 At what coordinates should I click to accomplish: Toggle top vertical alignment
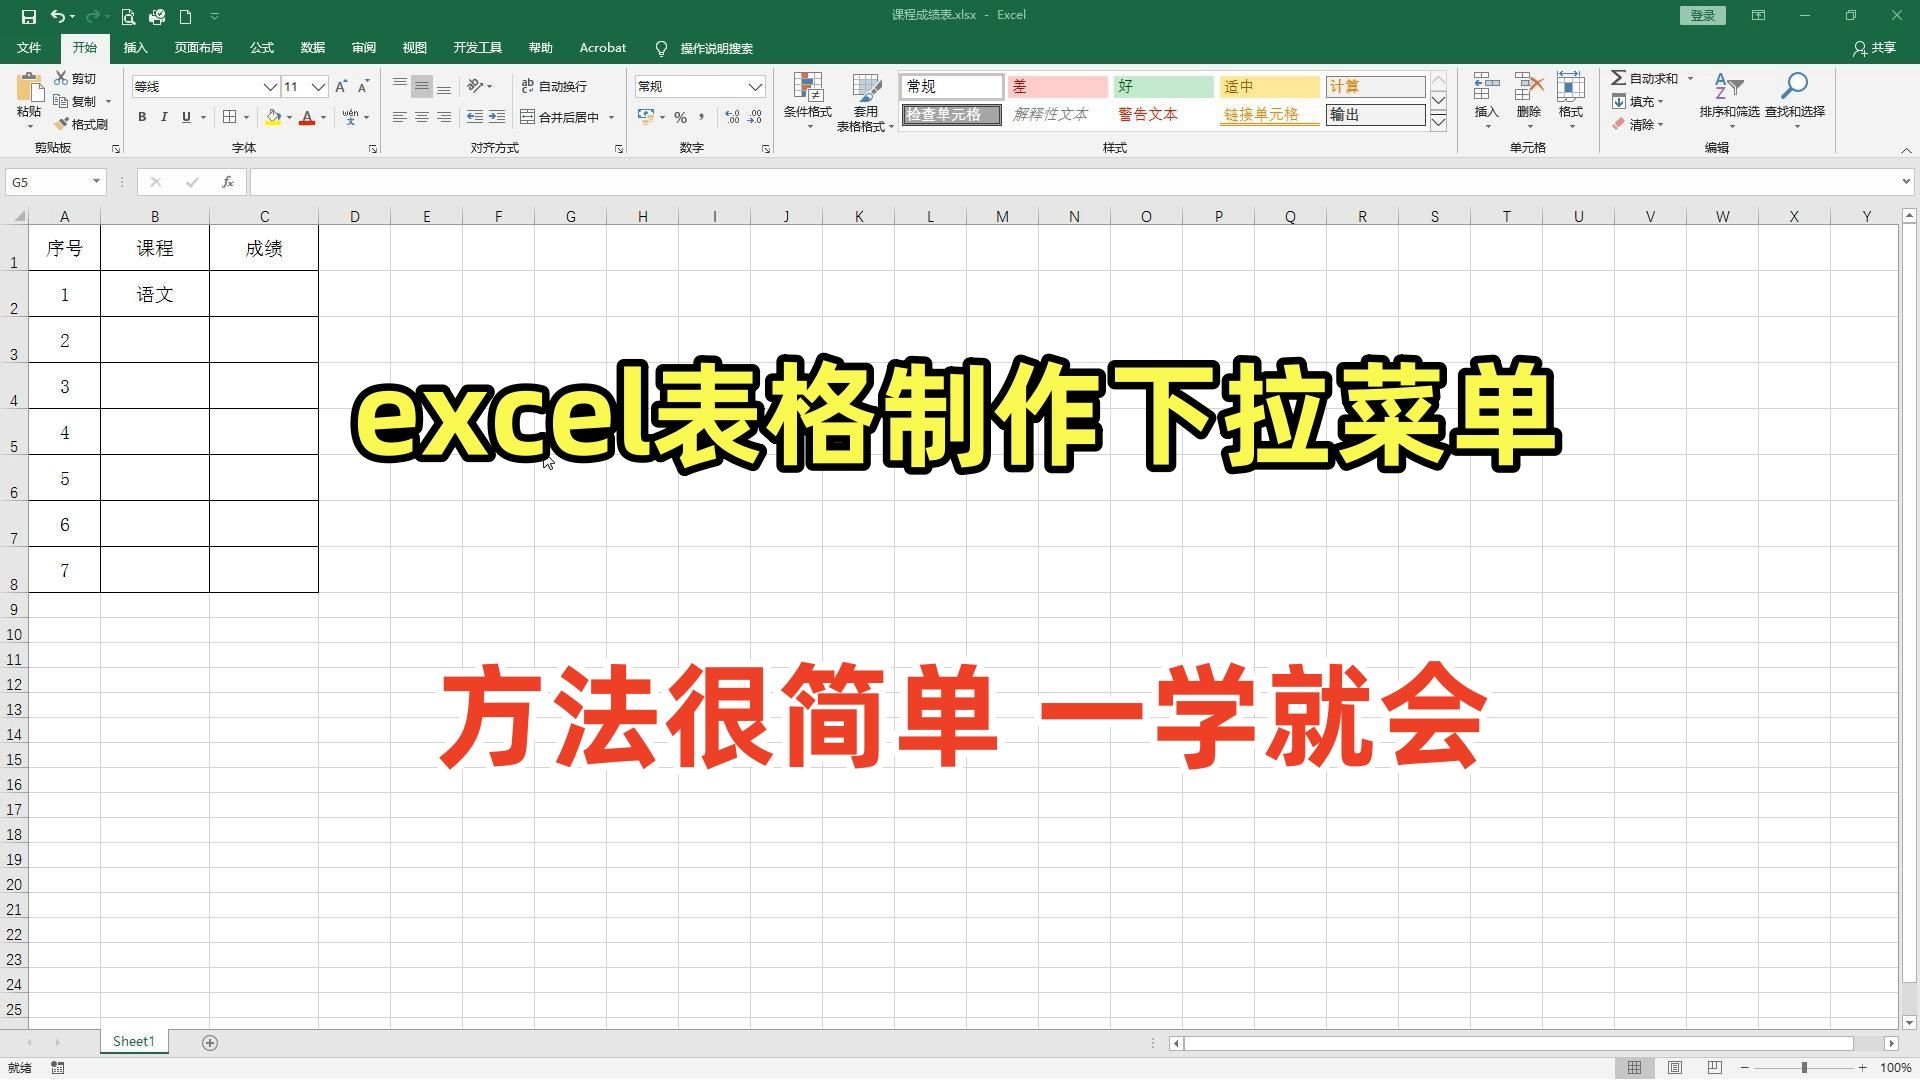point(400,86)
